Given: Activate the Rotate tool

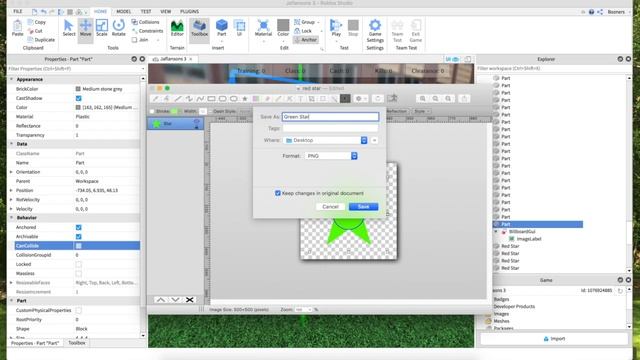Looking at the screenshot, I should point(118,29).
